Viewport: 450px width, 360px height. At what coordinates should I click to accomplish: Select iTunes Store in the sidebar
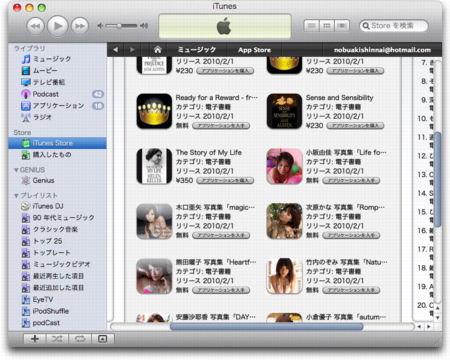click(57, 143)
